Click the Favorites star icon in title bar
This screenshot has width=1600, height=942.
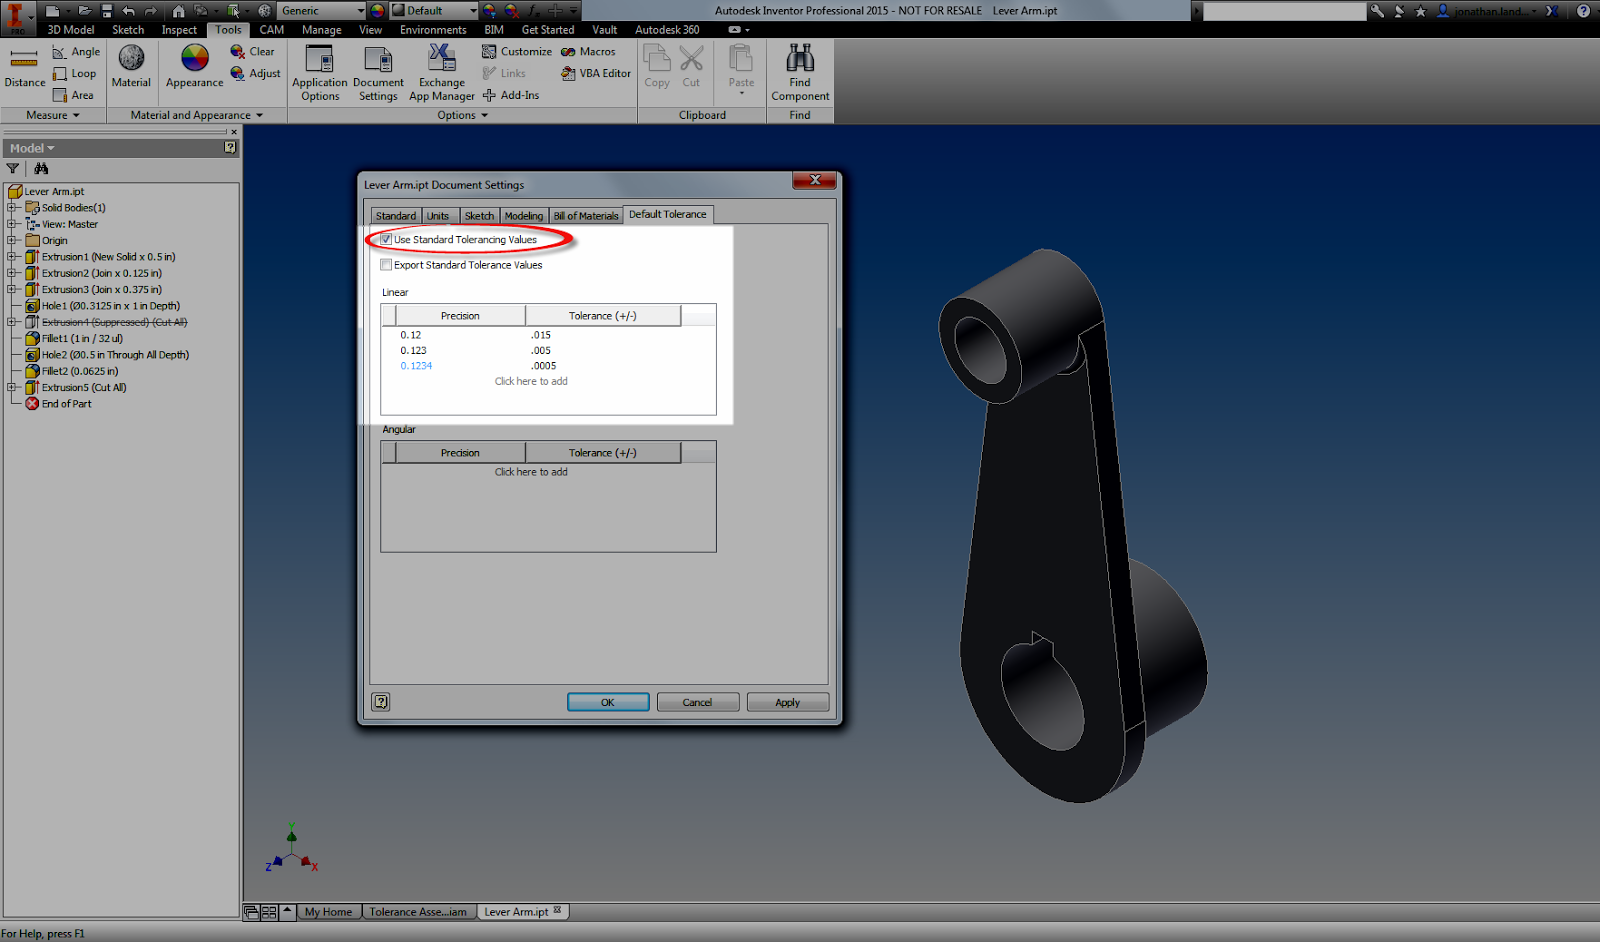[x=1421, y=11]
